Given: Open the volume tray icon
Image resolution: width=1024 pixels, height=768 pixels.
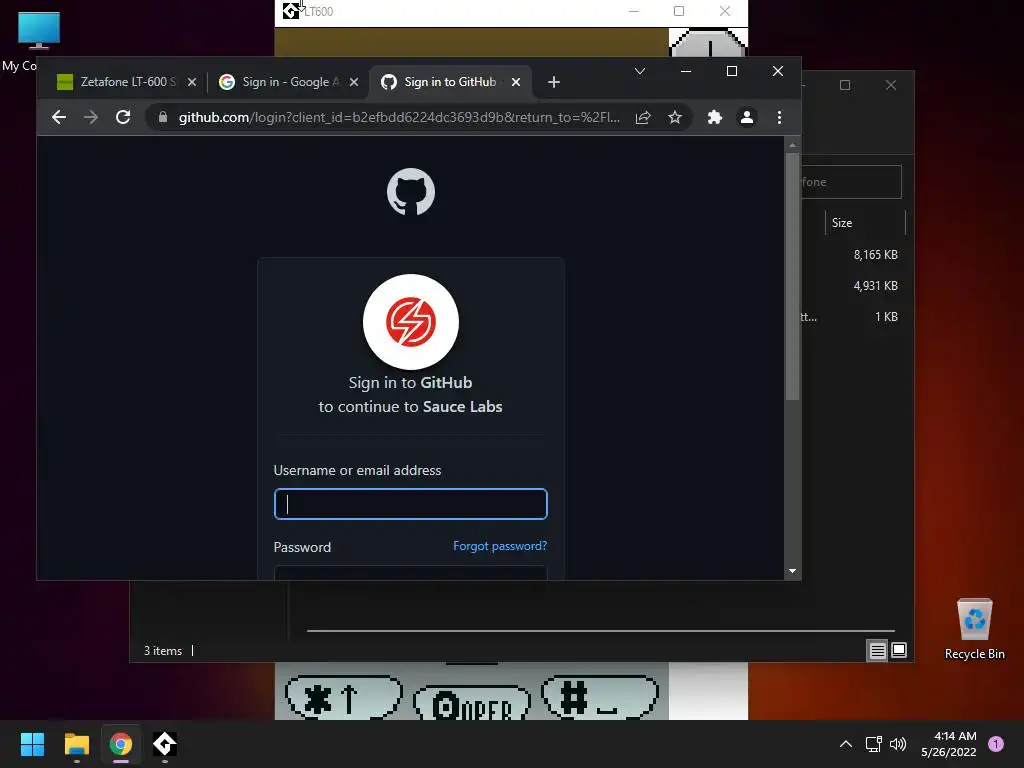Looking at the screenshot, I should (898, 744).
